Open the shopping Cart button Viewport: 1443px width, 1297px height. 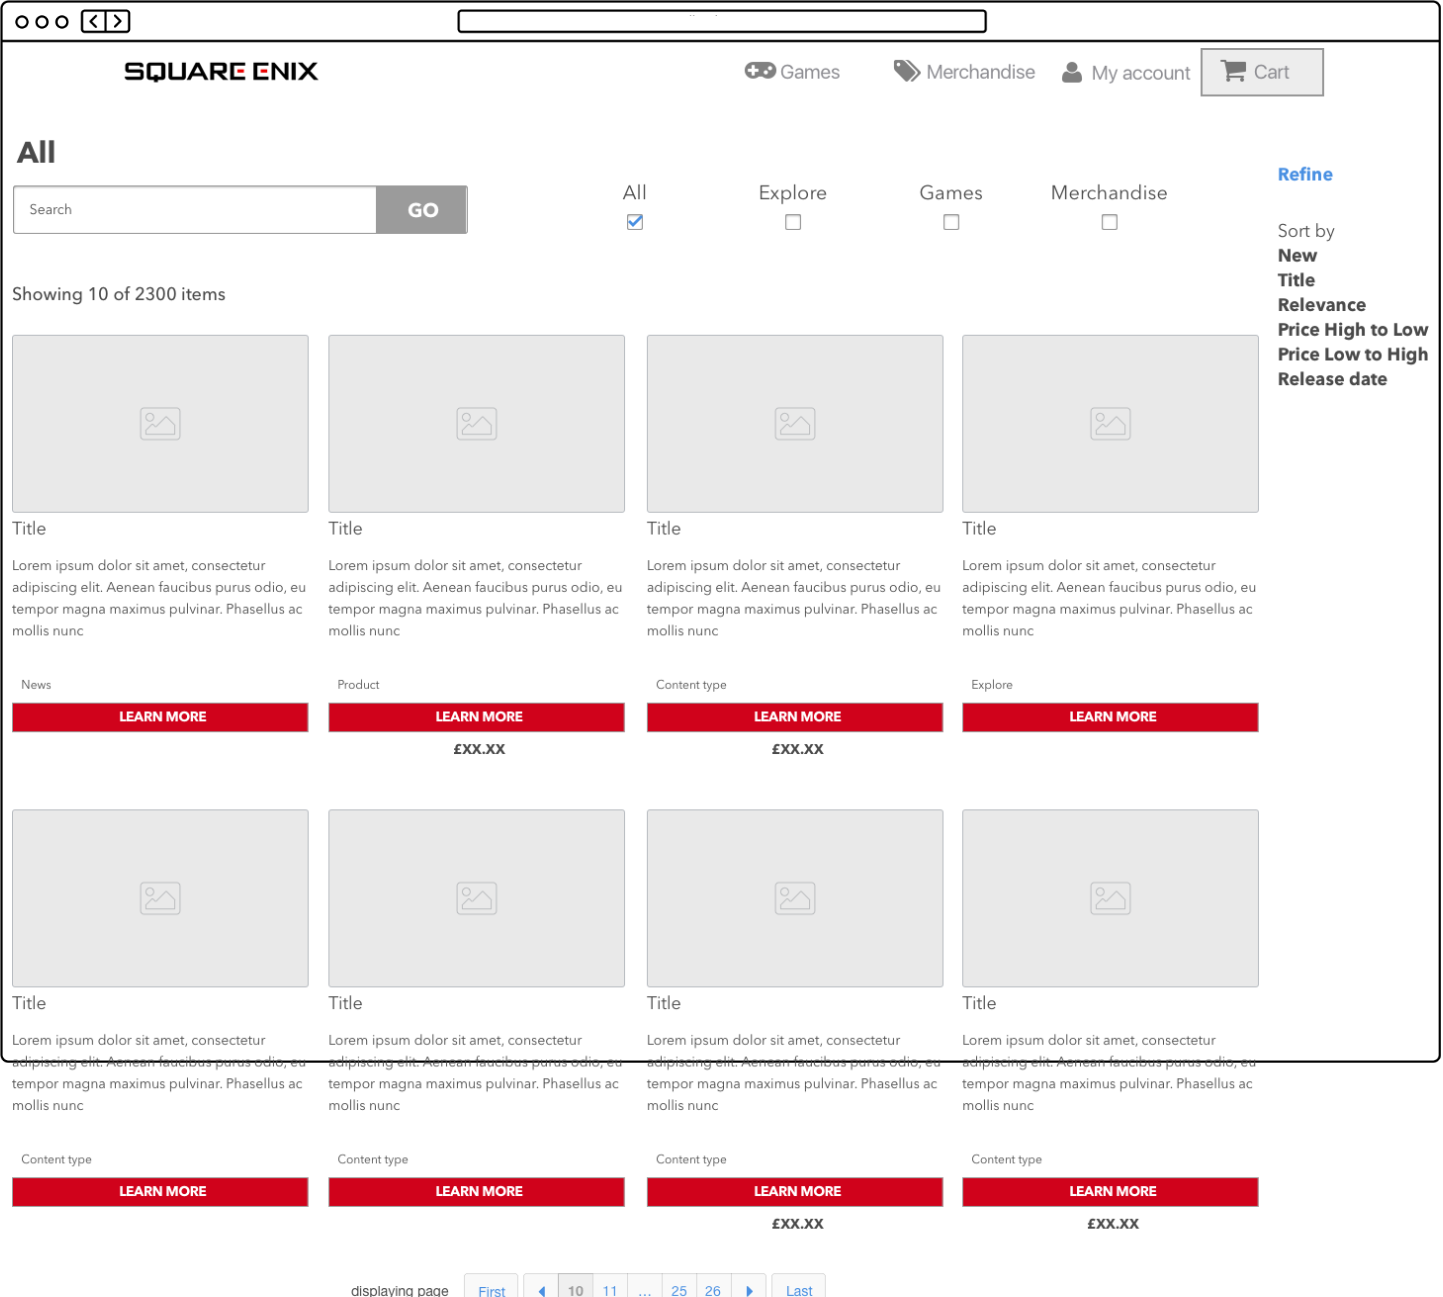pos(1261,72)
